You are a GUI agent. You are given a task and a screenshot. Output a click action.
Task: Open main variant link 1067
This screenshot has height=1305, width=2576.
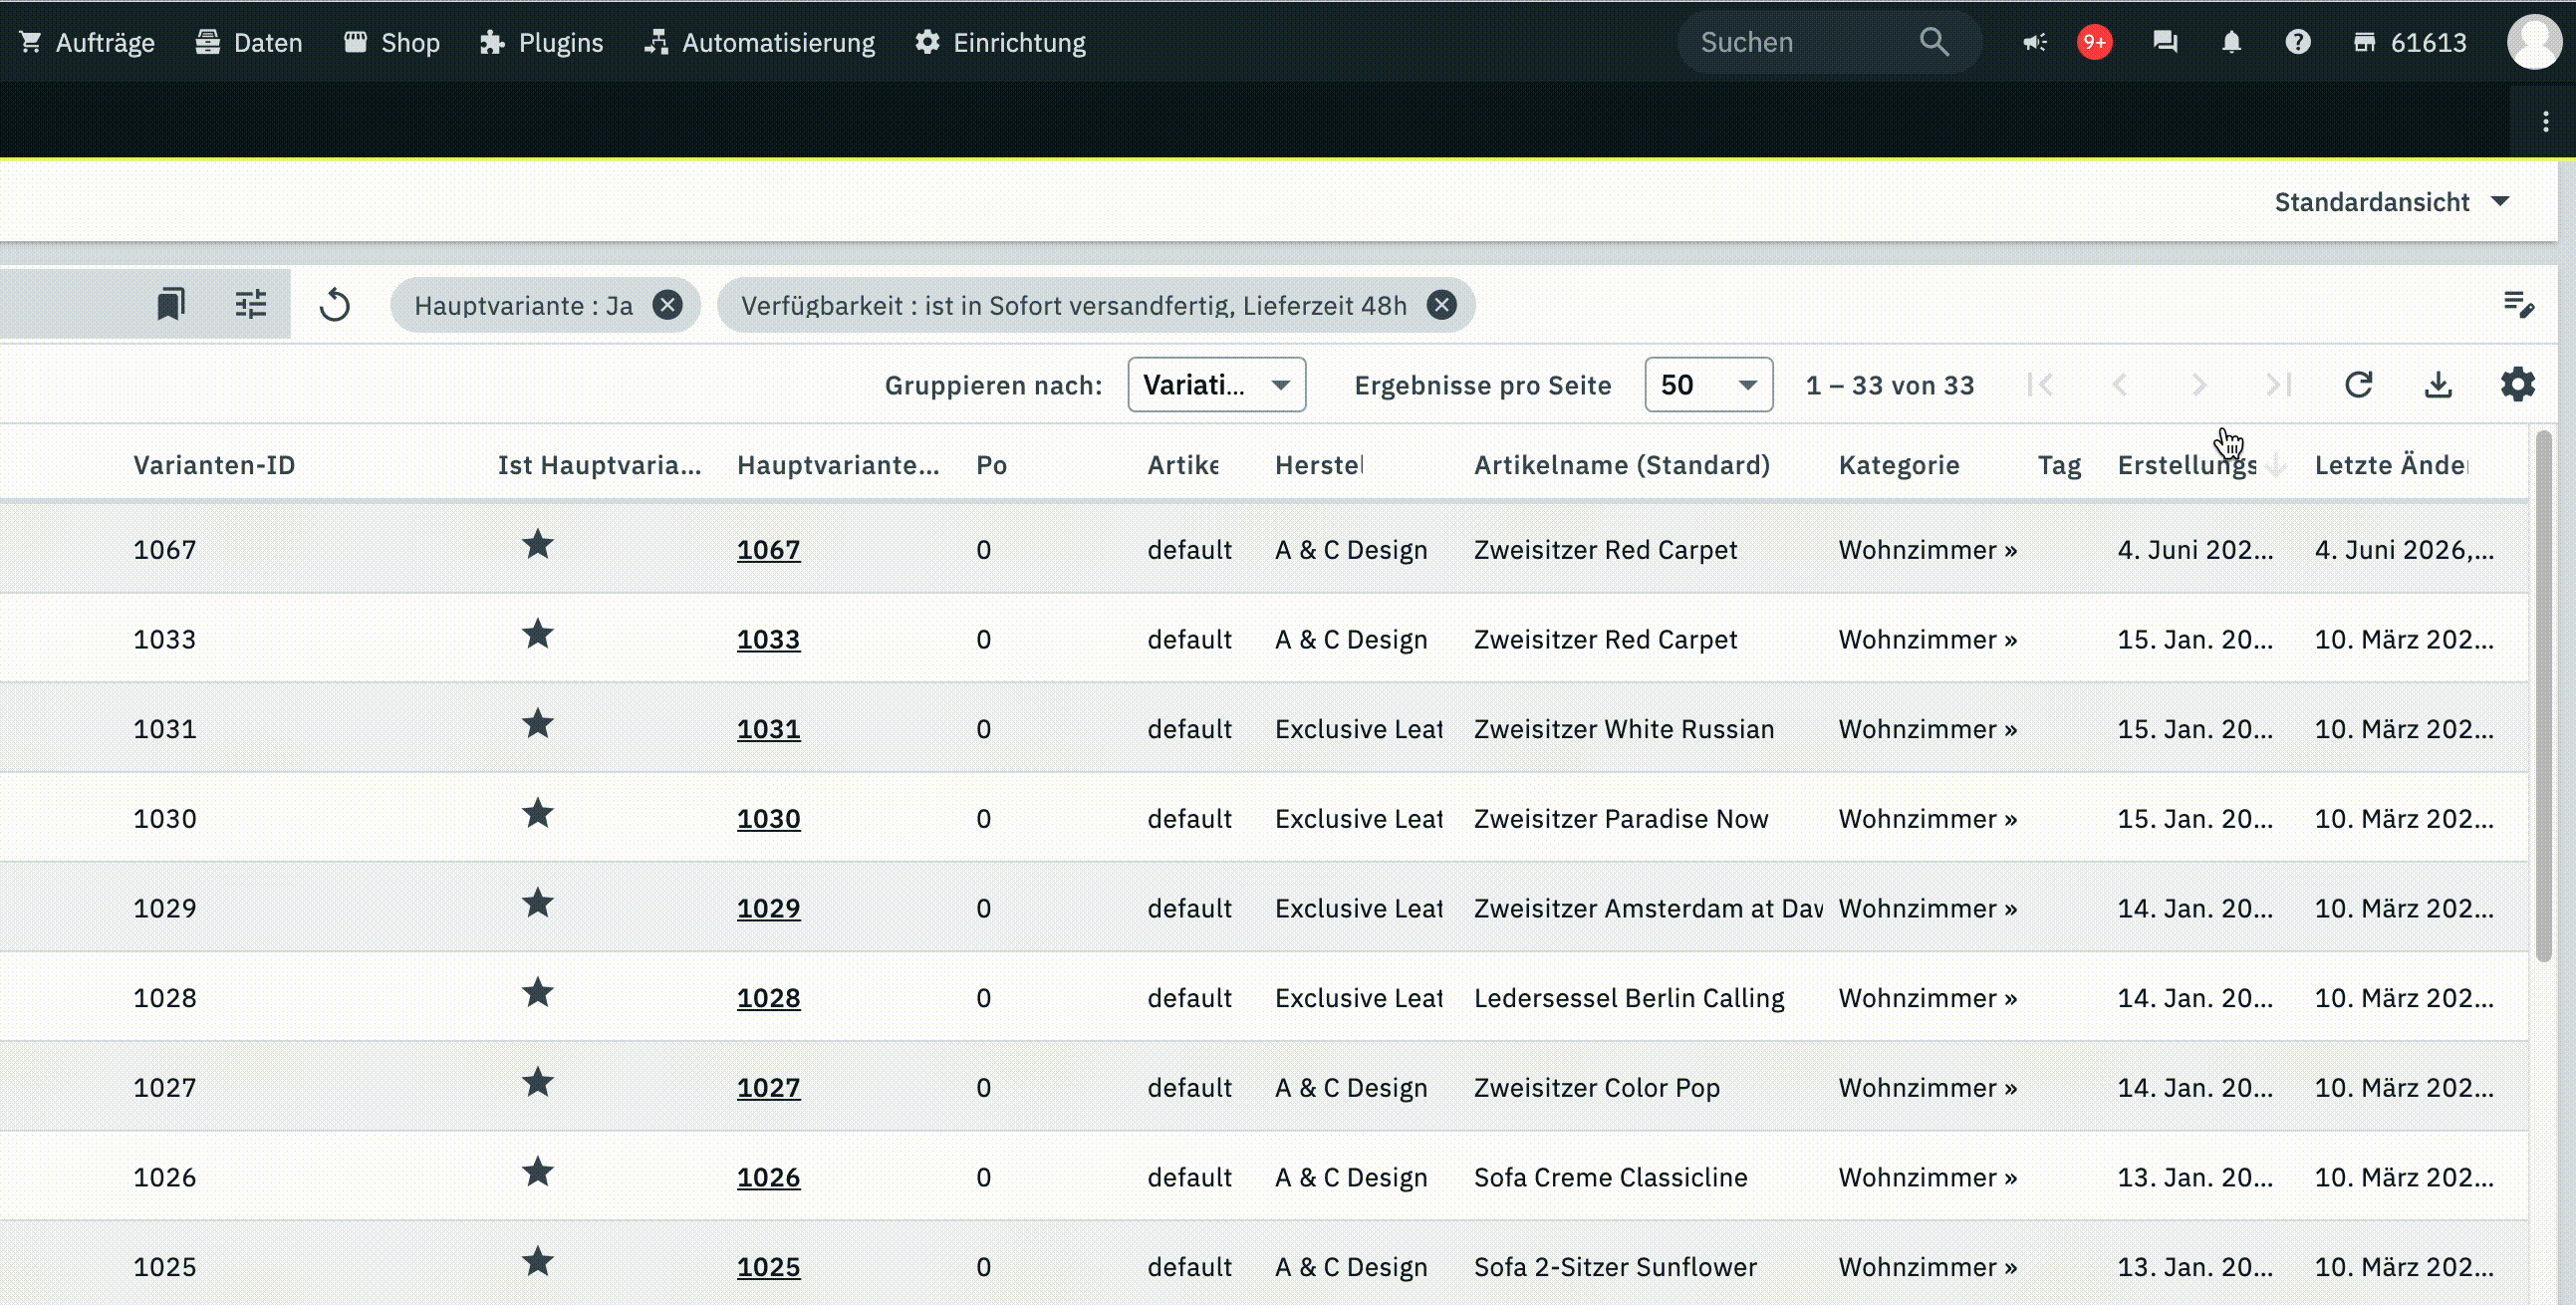point(768,550)
